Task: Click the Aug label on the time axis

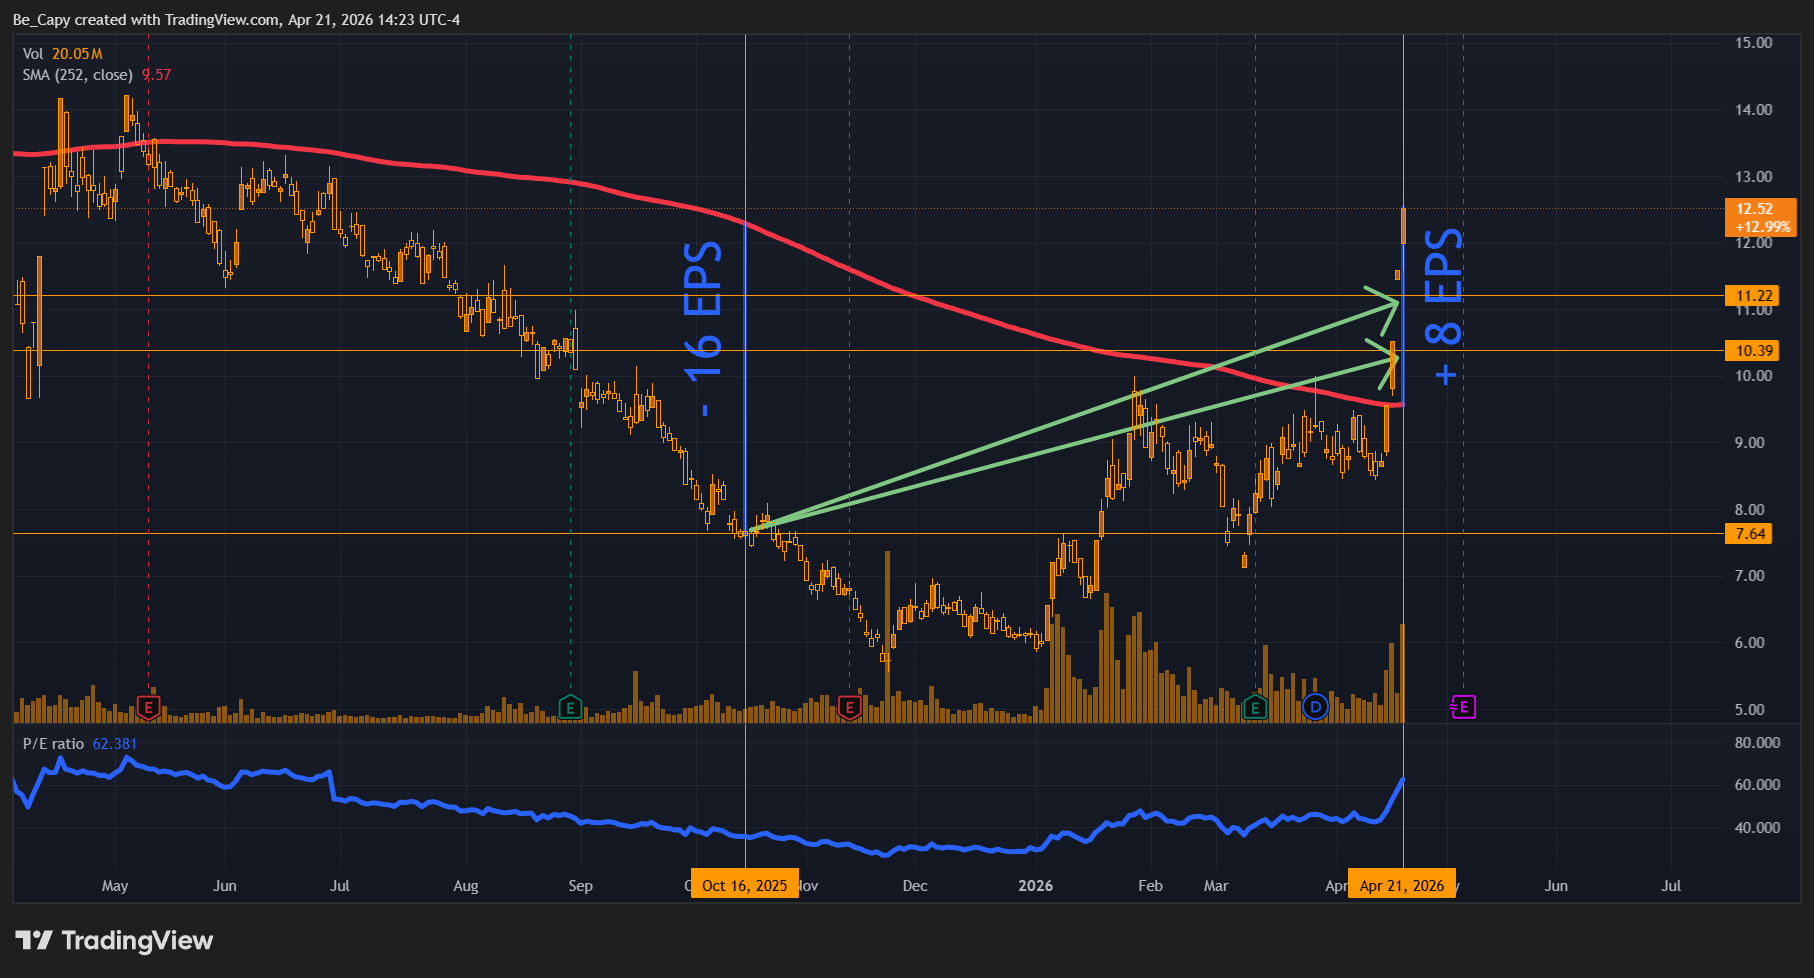Action: pos(466,886)
